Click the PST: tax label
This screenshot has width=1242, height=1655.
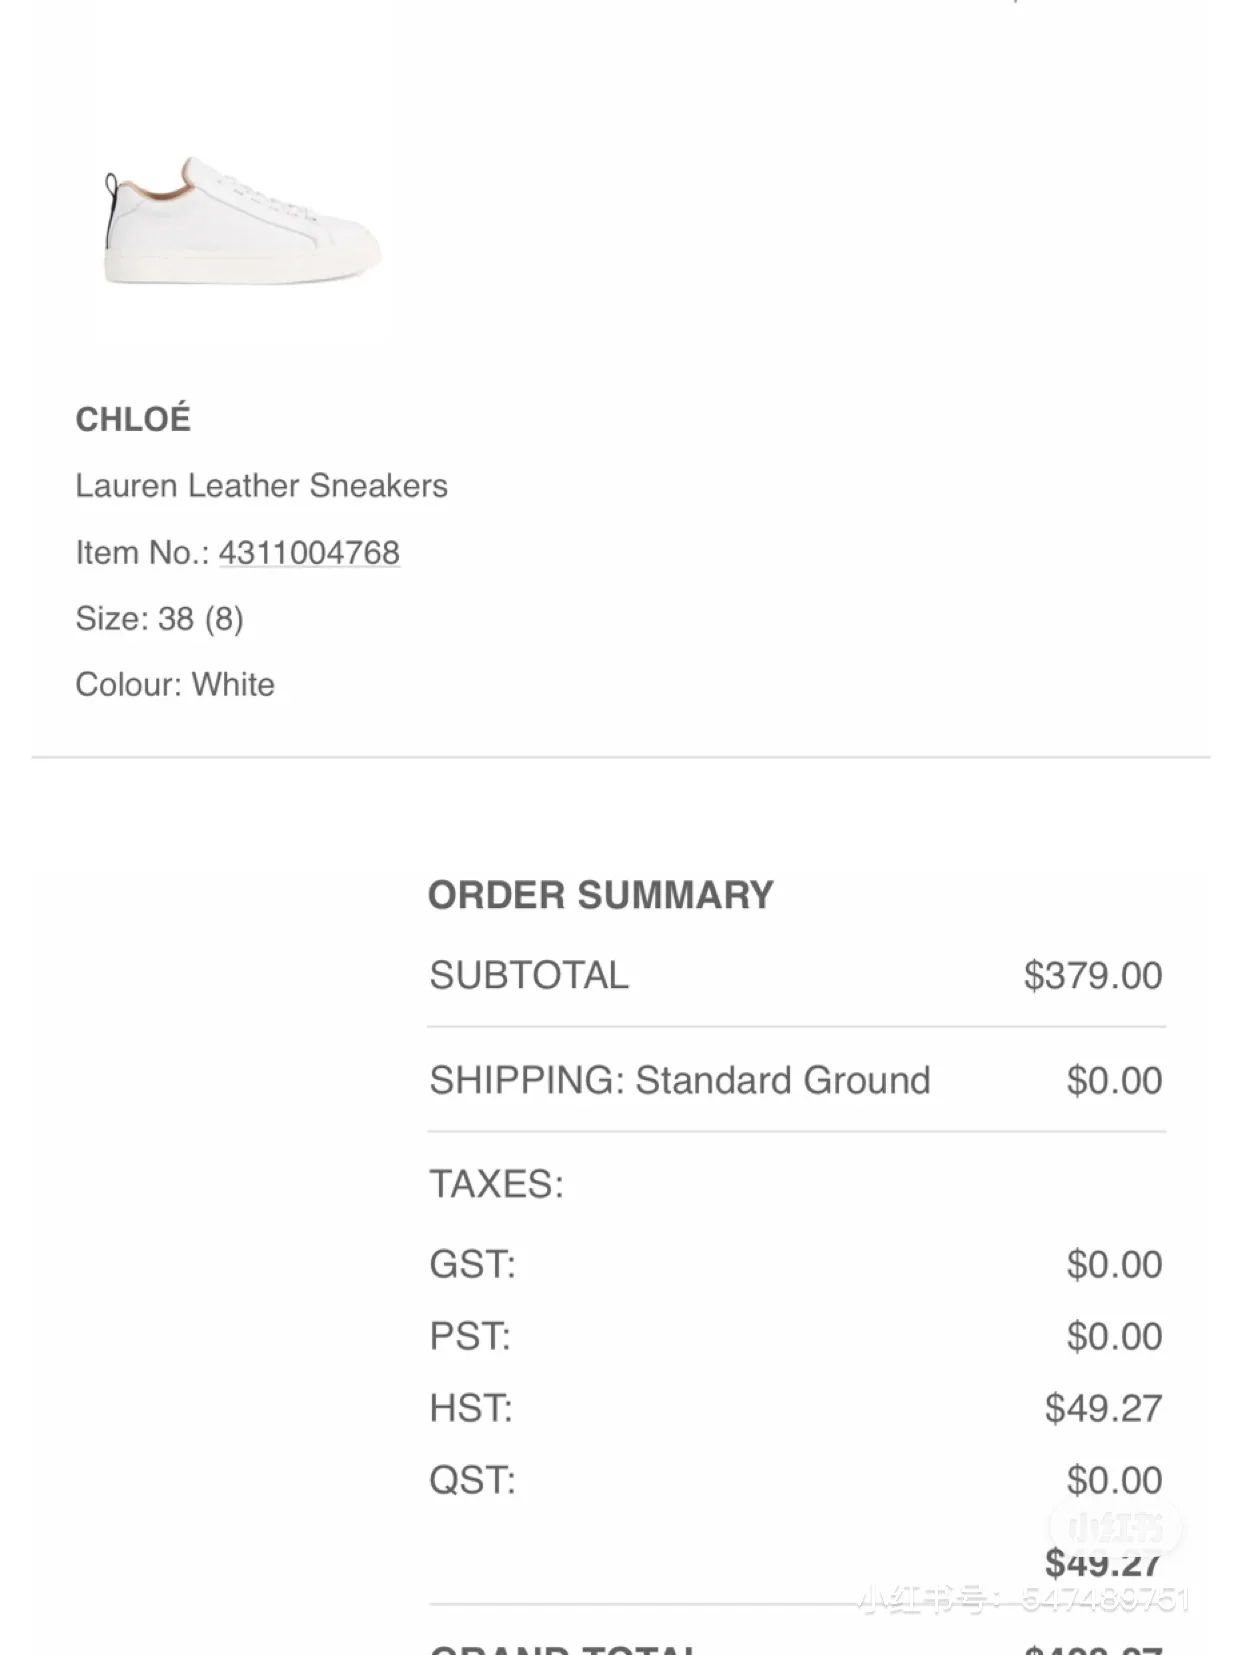pyautogui.click(x=470, y=1336)
